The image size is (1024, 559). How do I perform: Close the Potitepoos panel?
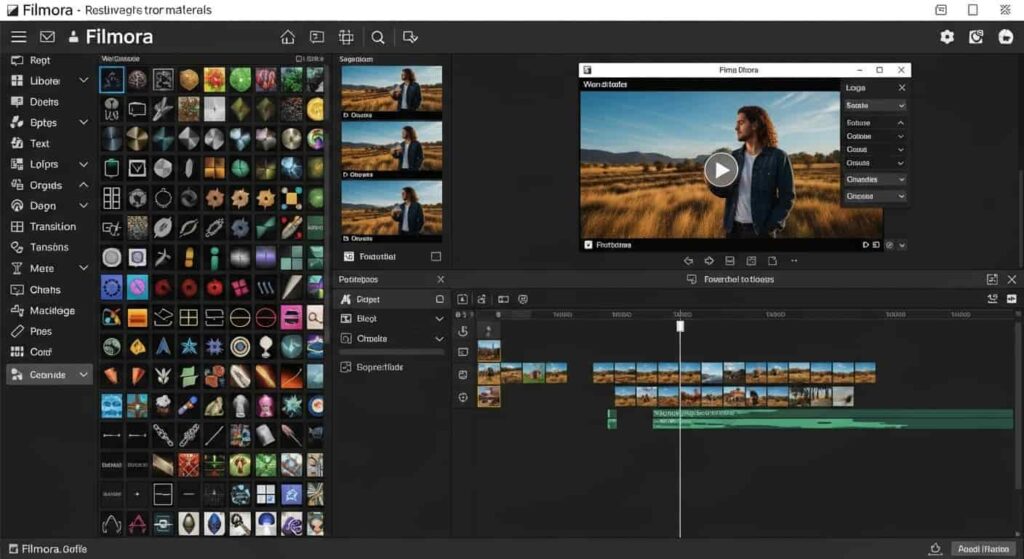440,280
